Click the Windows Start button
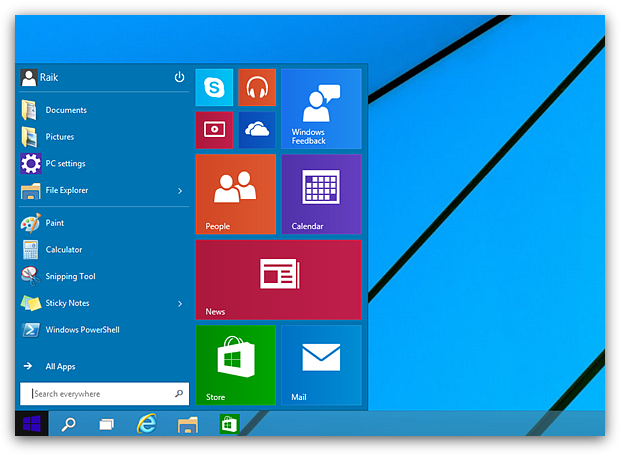 32,424
